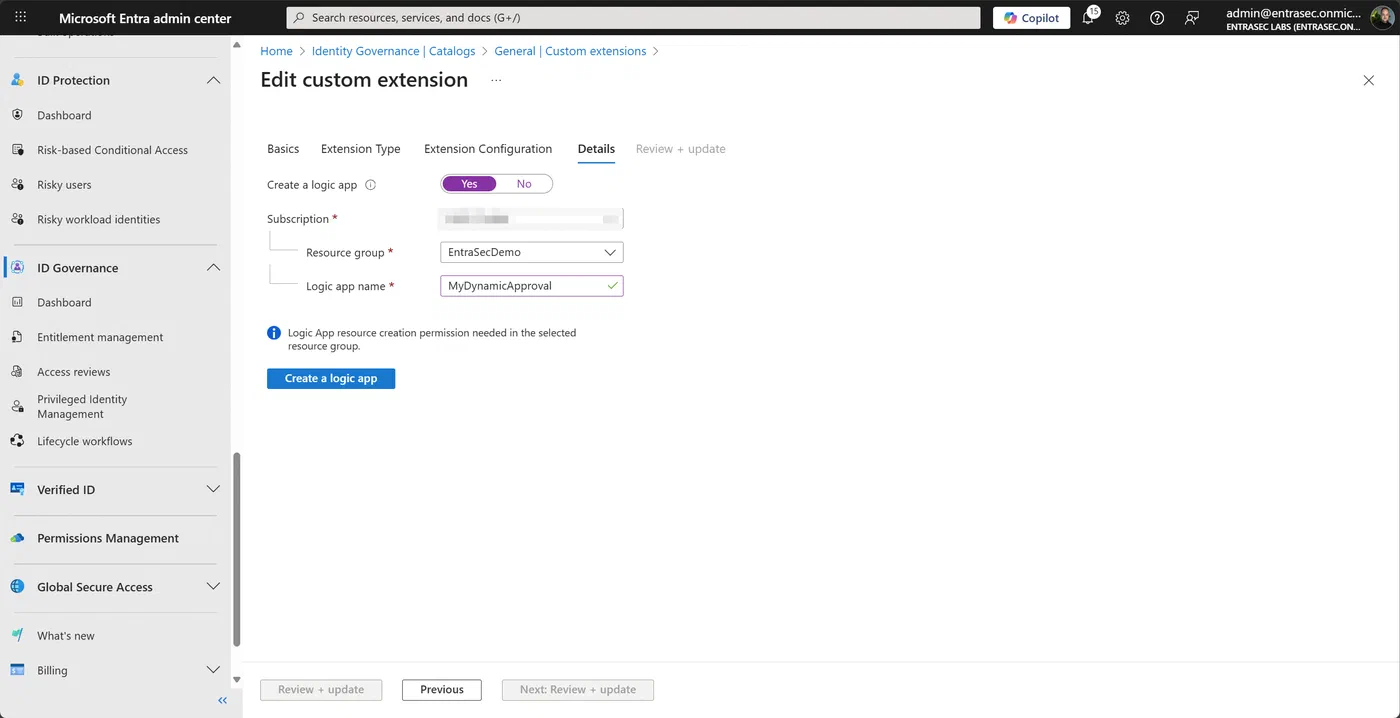Collapse the sidebar with double-chevron icon

(x=222, y=700)
